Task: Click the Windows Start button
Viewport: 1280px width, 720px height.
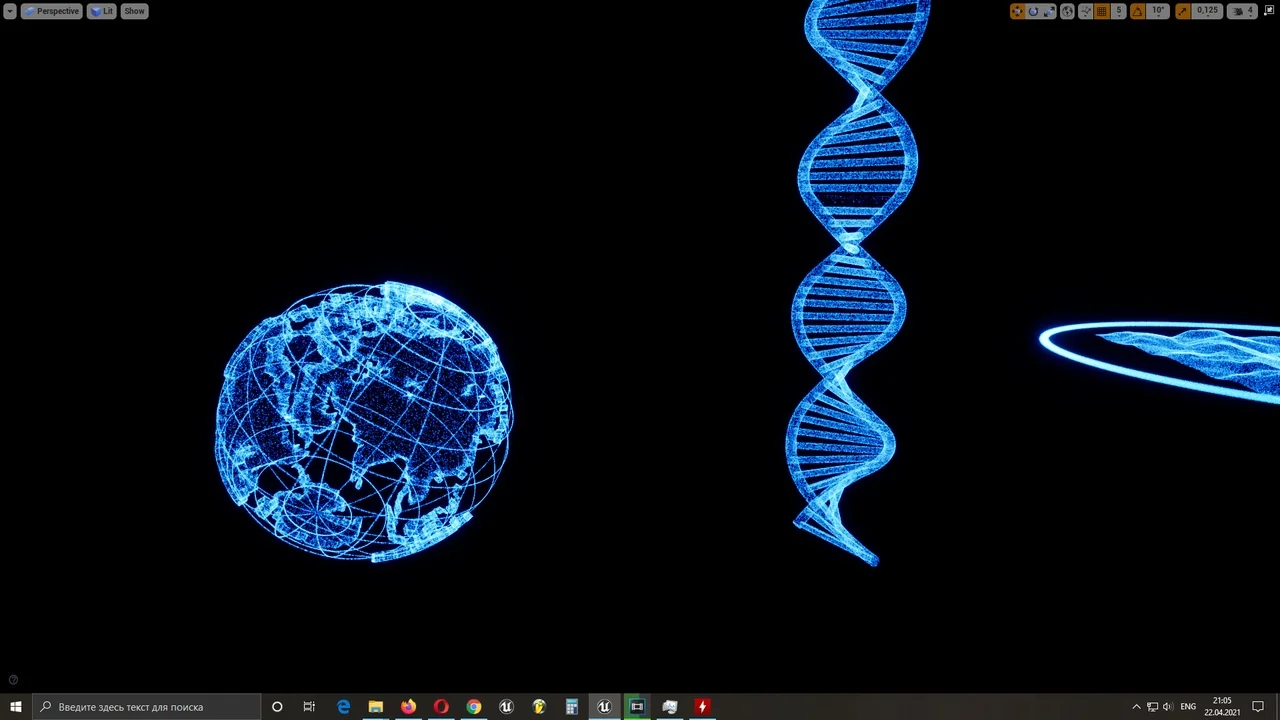Action: (16, 707)
